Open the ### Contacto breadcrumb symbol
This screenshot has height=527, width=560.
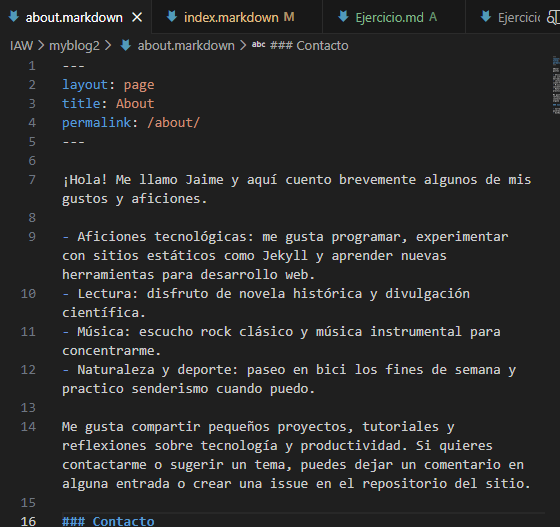[309, 46]
